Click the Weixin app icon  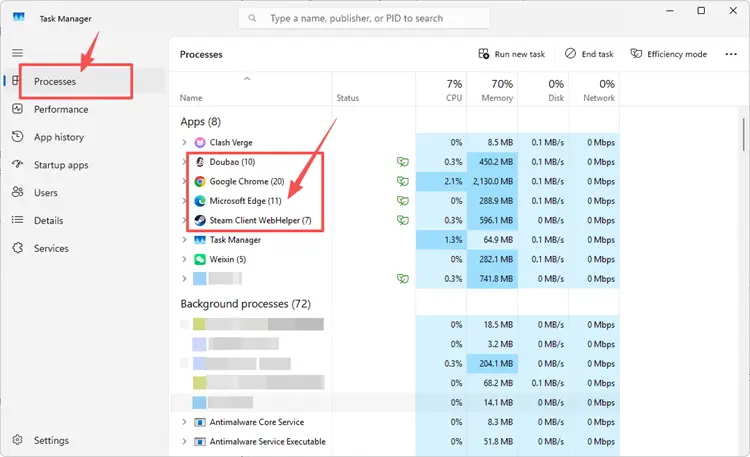point(200,259)
